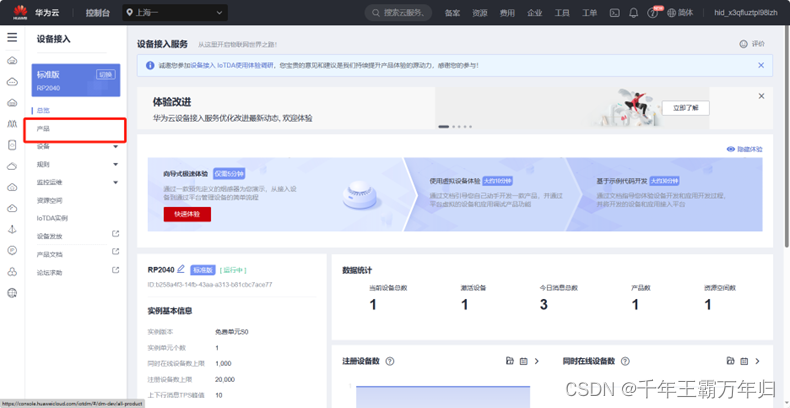Open the notification bell

(x=634, y=13)
